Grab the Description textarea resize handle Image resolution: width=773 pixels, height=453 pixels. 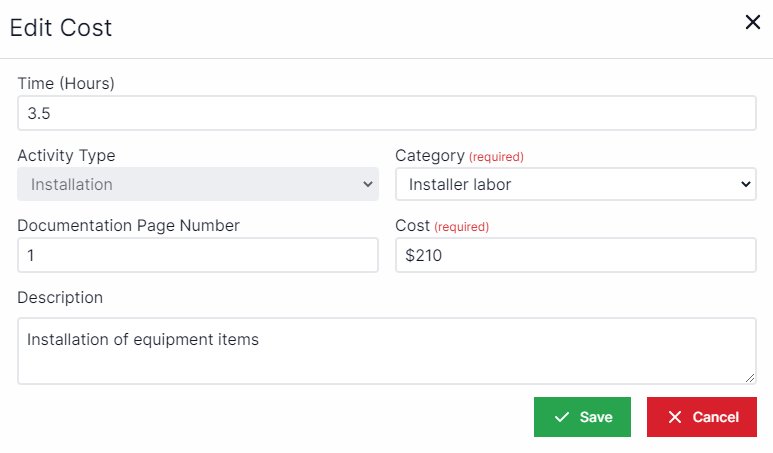coord(750,378)
